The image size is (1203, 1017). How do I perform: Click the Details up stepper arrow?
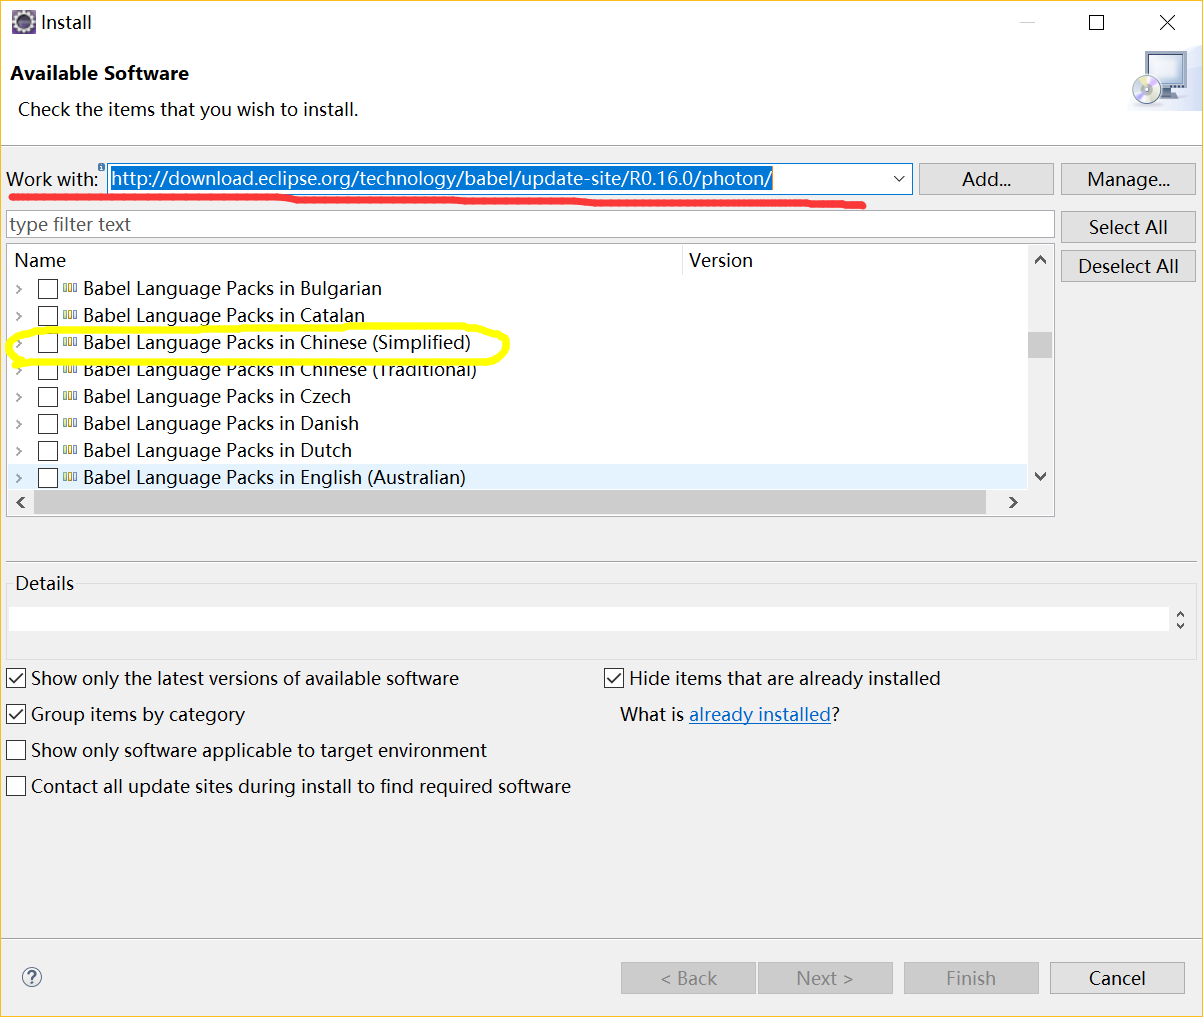tap(1180, 614)
